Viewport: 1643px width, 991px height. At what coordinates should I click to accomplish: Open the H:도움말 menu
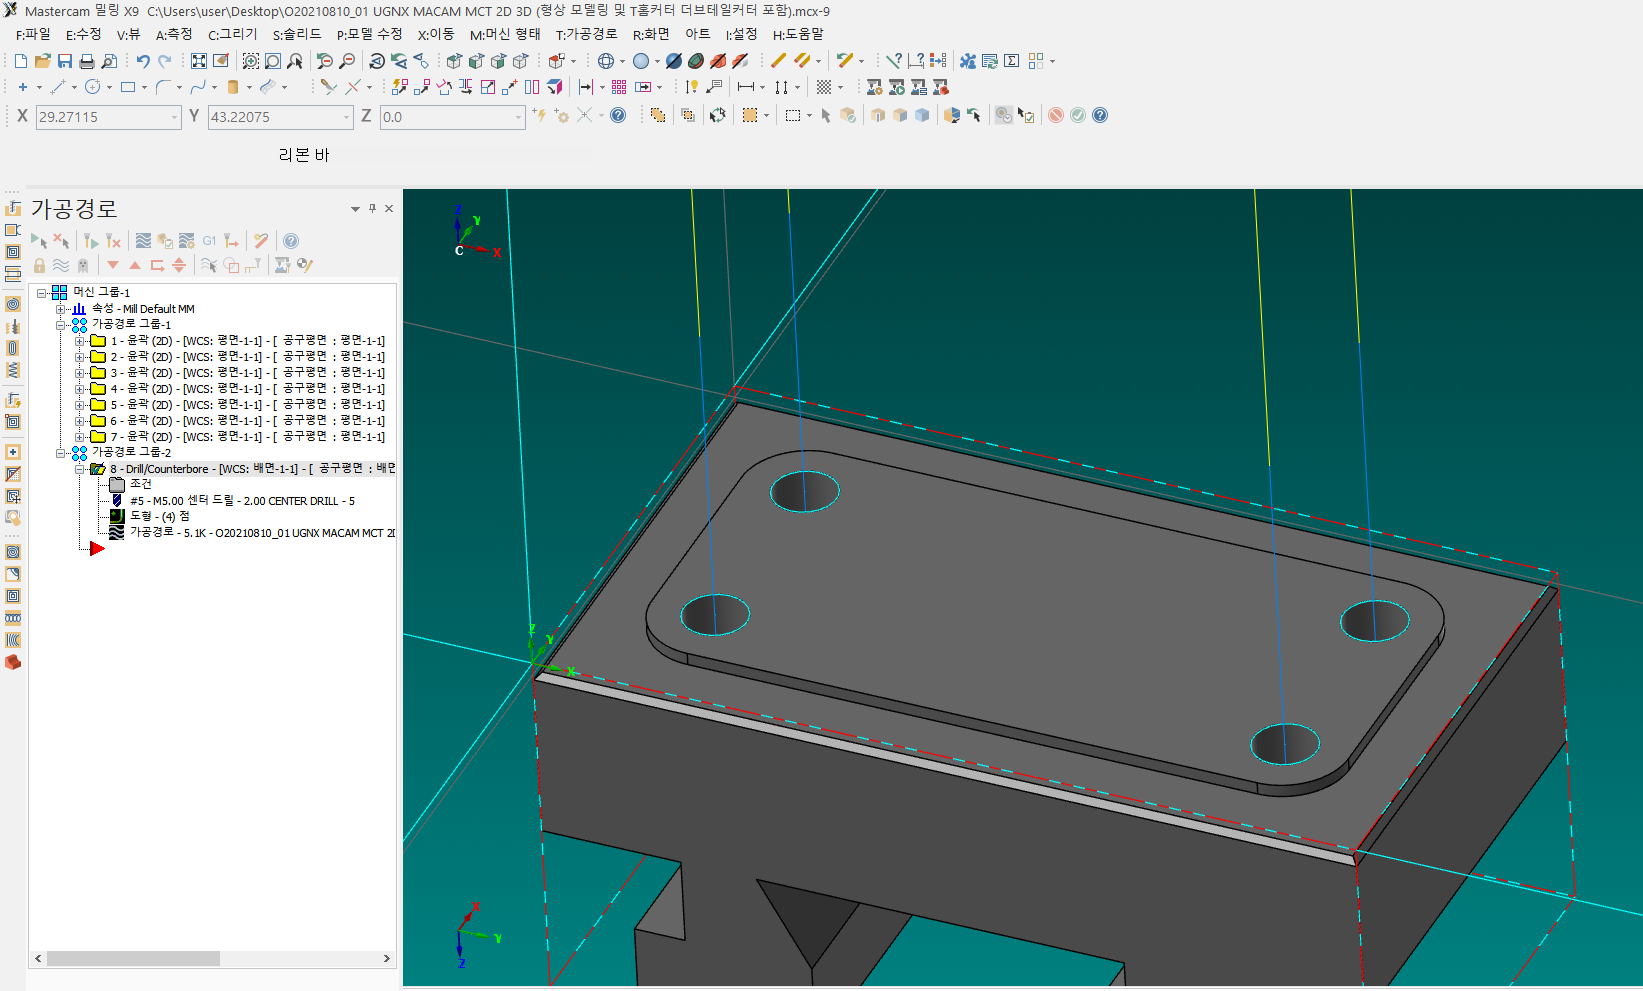798,35
